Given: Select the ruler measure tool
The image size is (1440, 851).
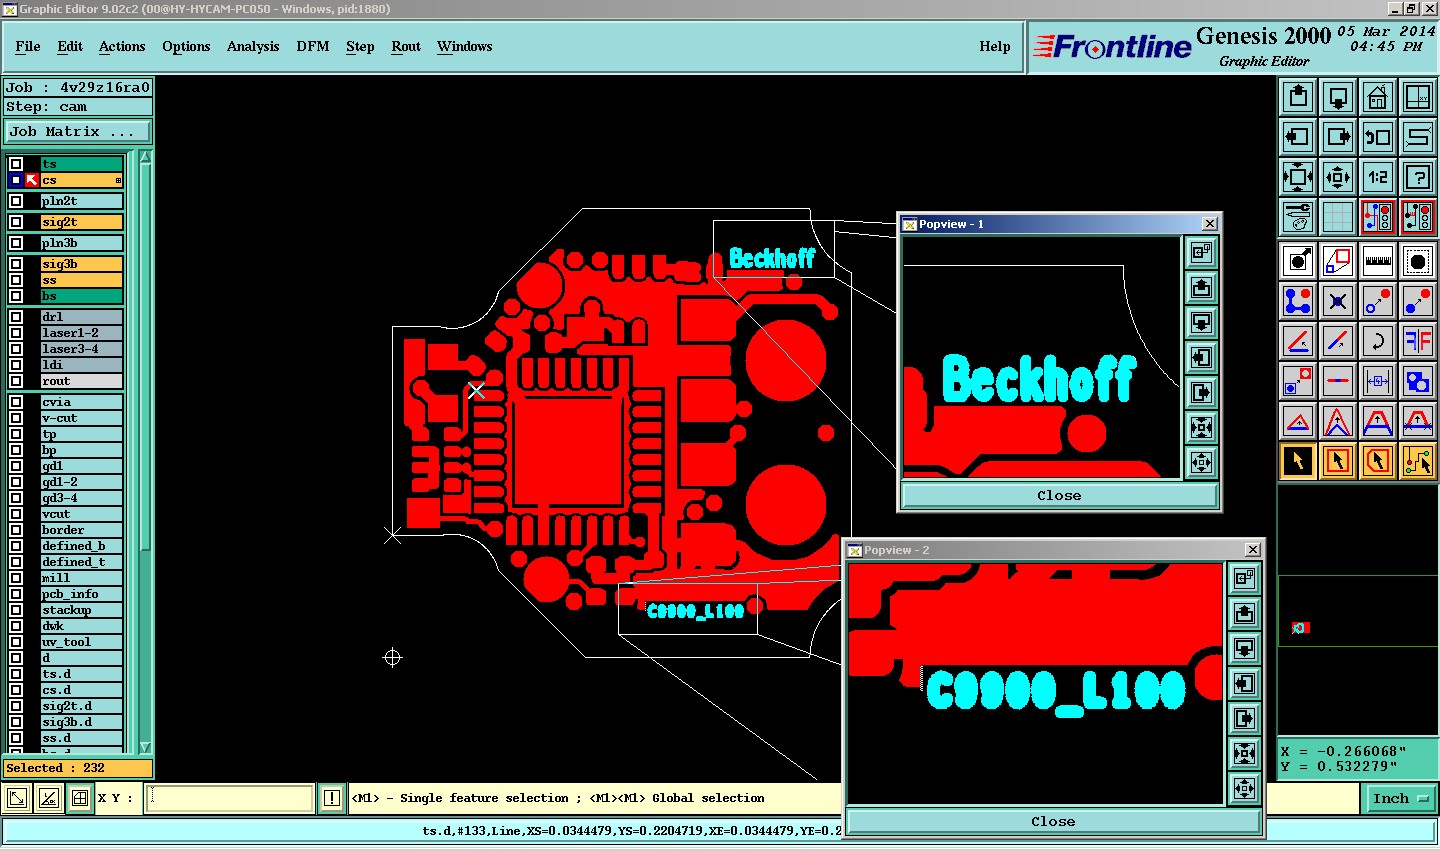Looking at the screenshot, I should coord(1378,261).
